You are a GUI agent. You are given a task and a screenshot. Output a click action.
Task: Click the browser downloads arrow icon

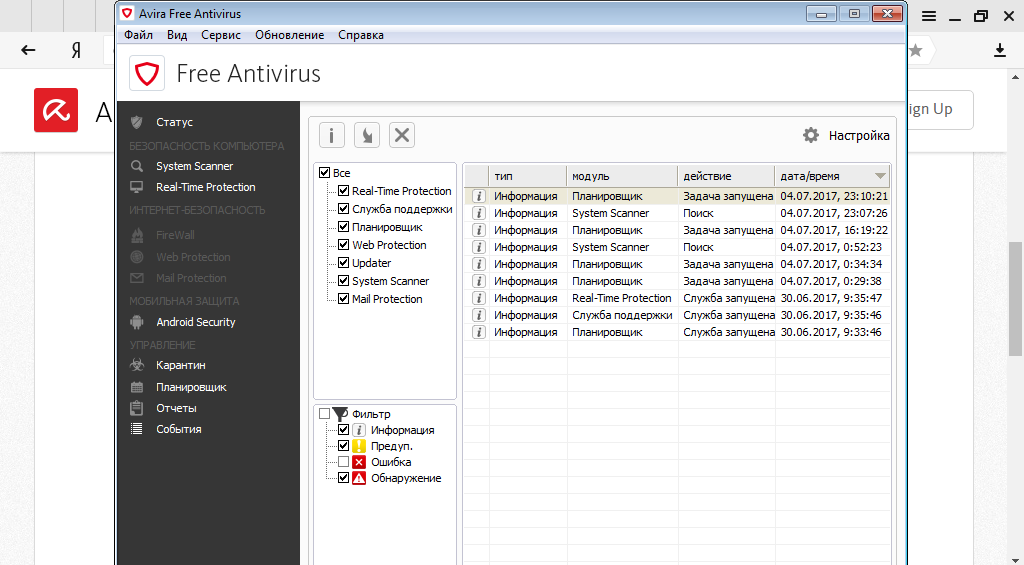point(999,50)
